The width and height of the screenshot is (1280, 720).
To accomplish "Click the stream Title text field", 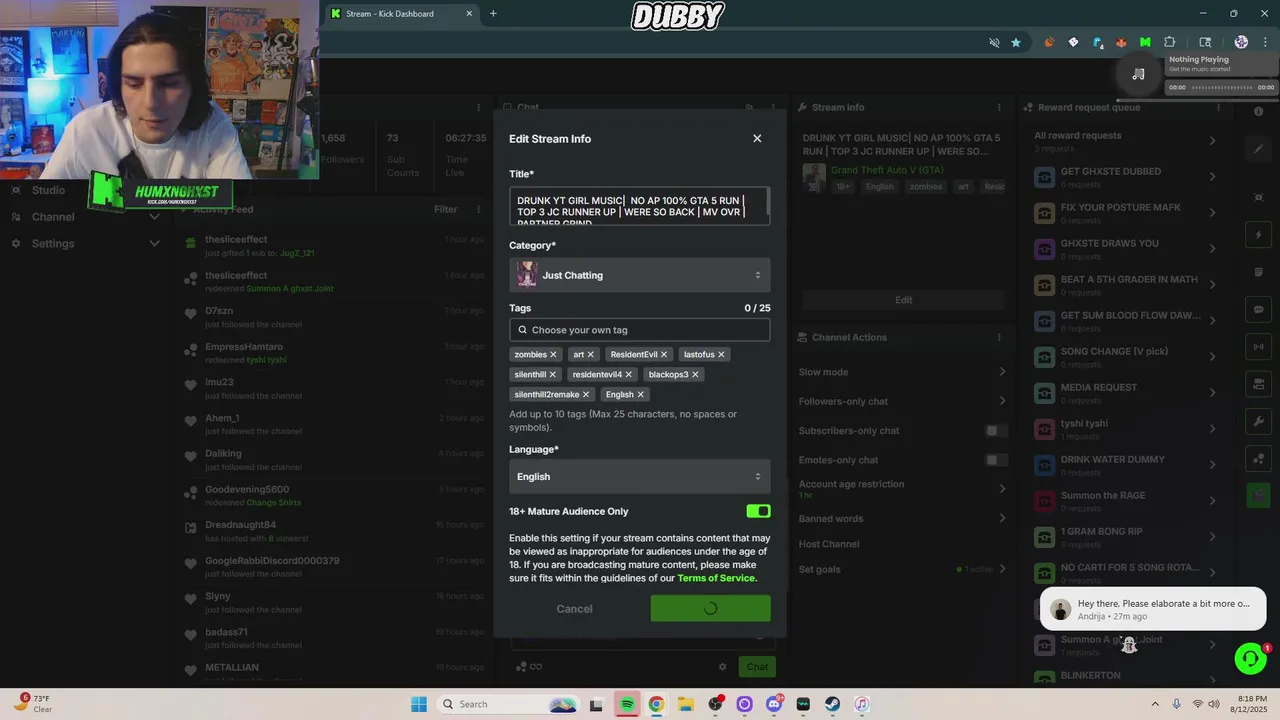I will pyautogui.click(x=640, y=206).
